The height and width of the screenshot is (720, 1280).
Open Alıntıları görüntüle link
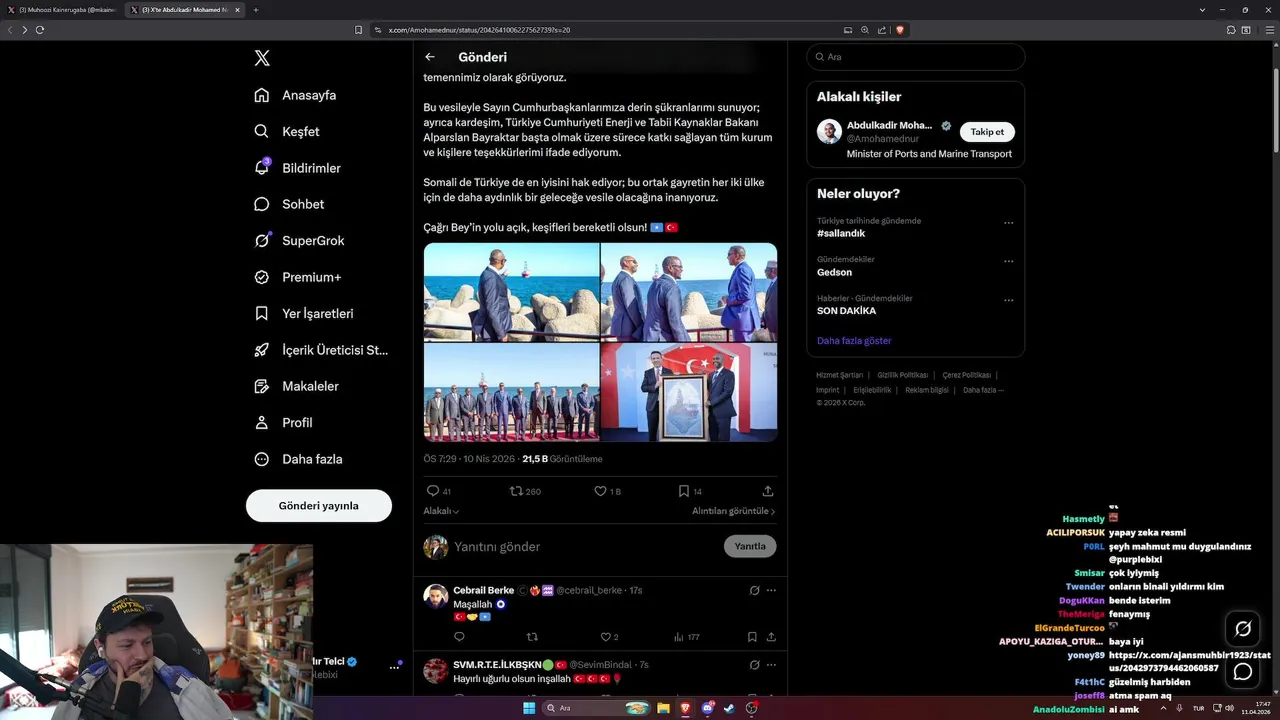point(734,511)
